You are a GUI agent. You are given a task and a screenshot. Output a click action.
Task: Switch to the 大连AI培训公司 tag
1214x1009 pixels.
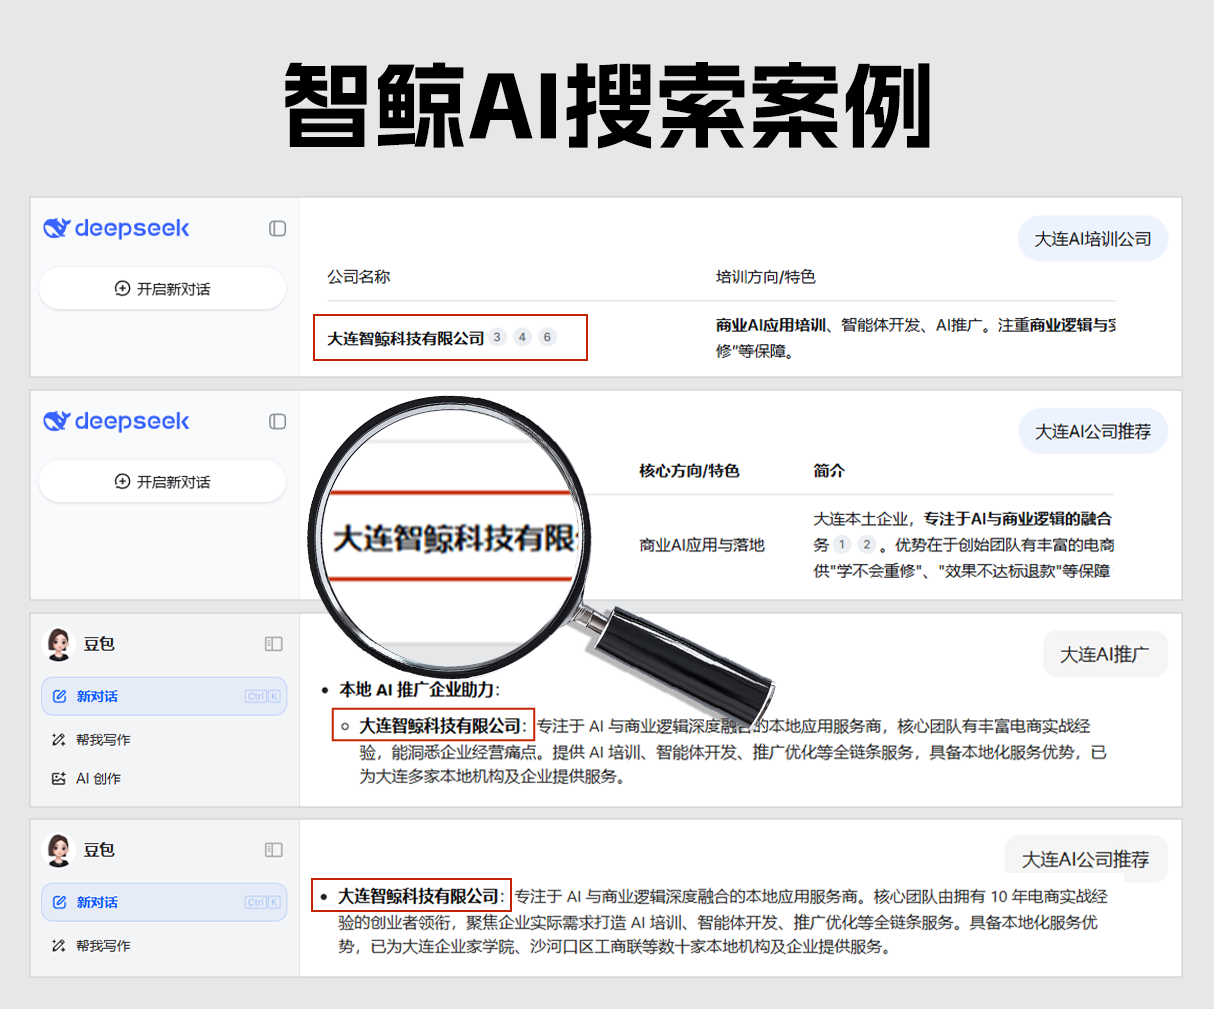coord(1092,238)
